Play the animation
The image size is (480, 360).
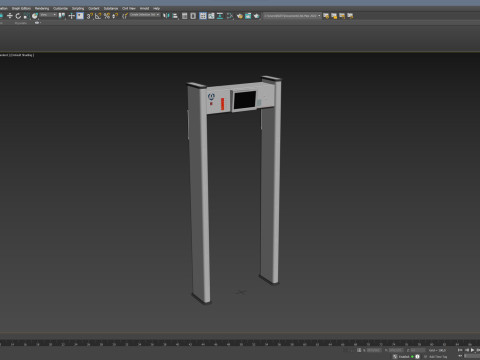(x=472, y=350)
